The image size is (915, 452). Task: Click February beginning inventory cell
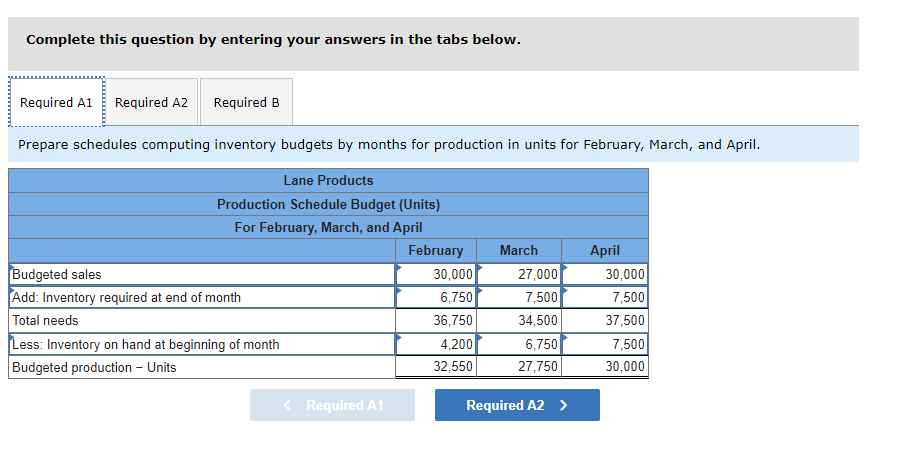pos(437,344)
